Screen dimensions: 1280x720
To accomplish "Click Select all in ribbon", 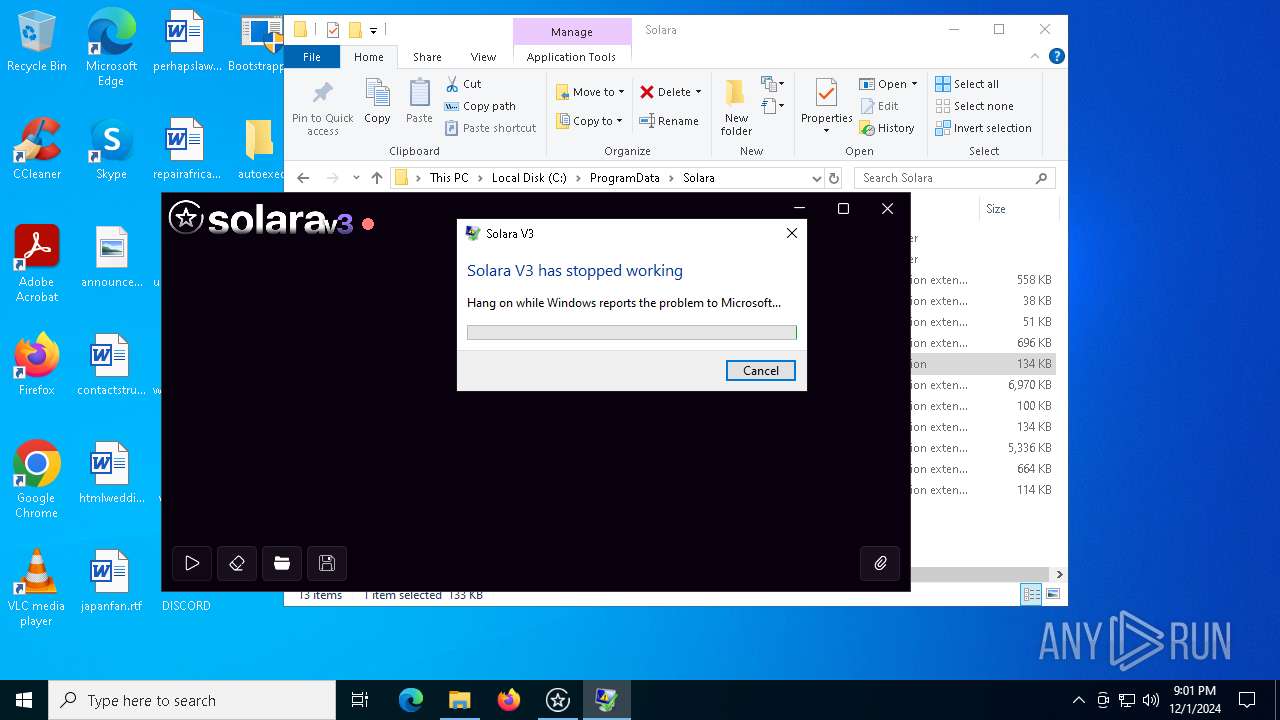I will pyautogui.click(x=967, y=84).
